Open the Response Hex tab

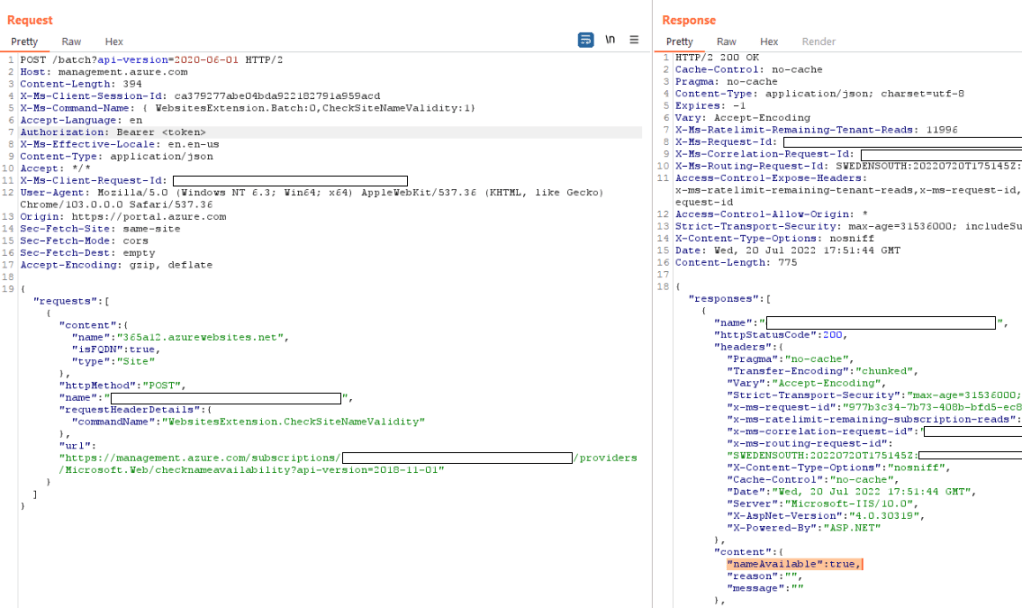[769, 42]
